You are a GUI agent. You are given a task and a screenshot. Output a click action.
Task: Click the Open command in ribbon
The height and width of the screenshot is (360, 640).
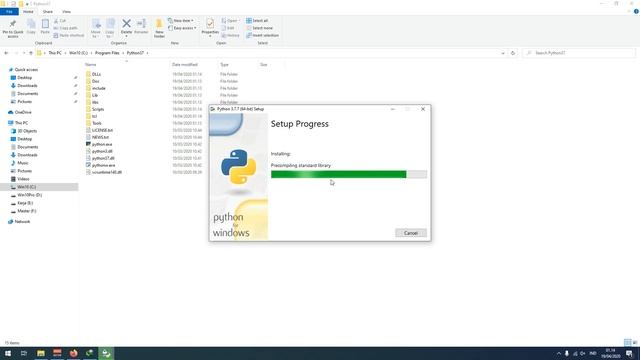[x=230, y=20]
